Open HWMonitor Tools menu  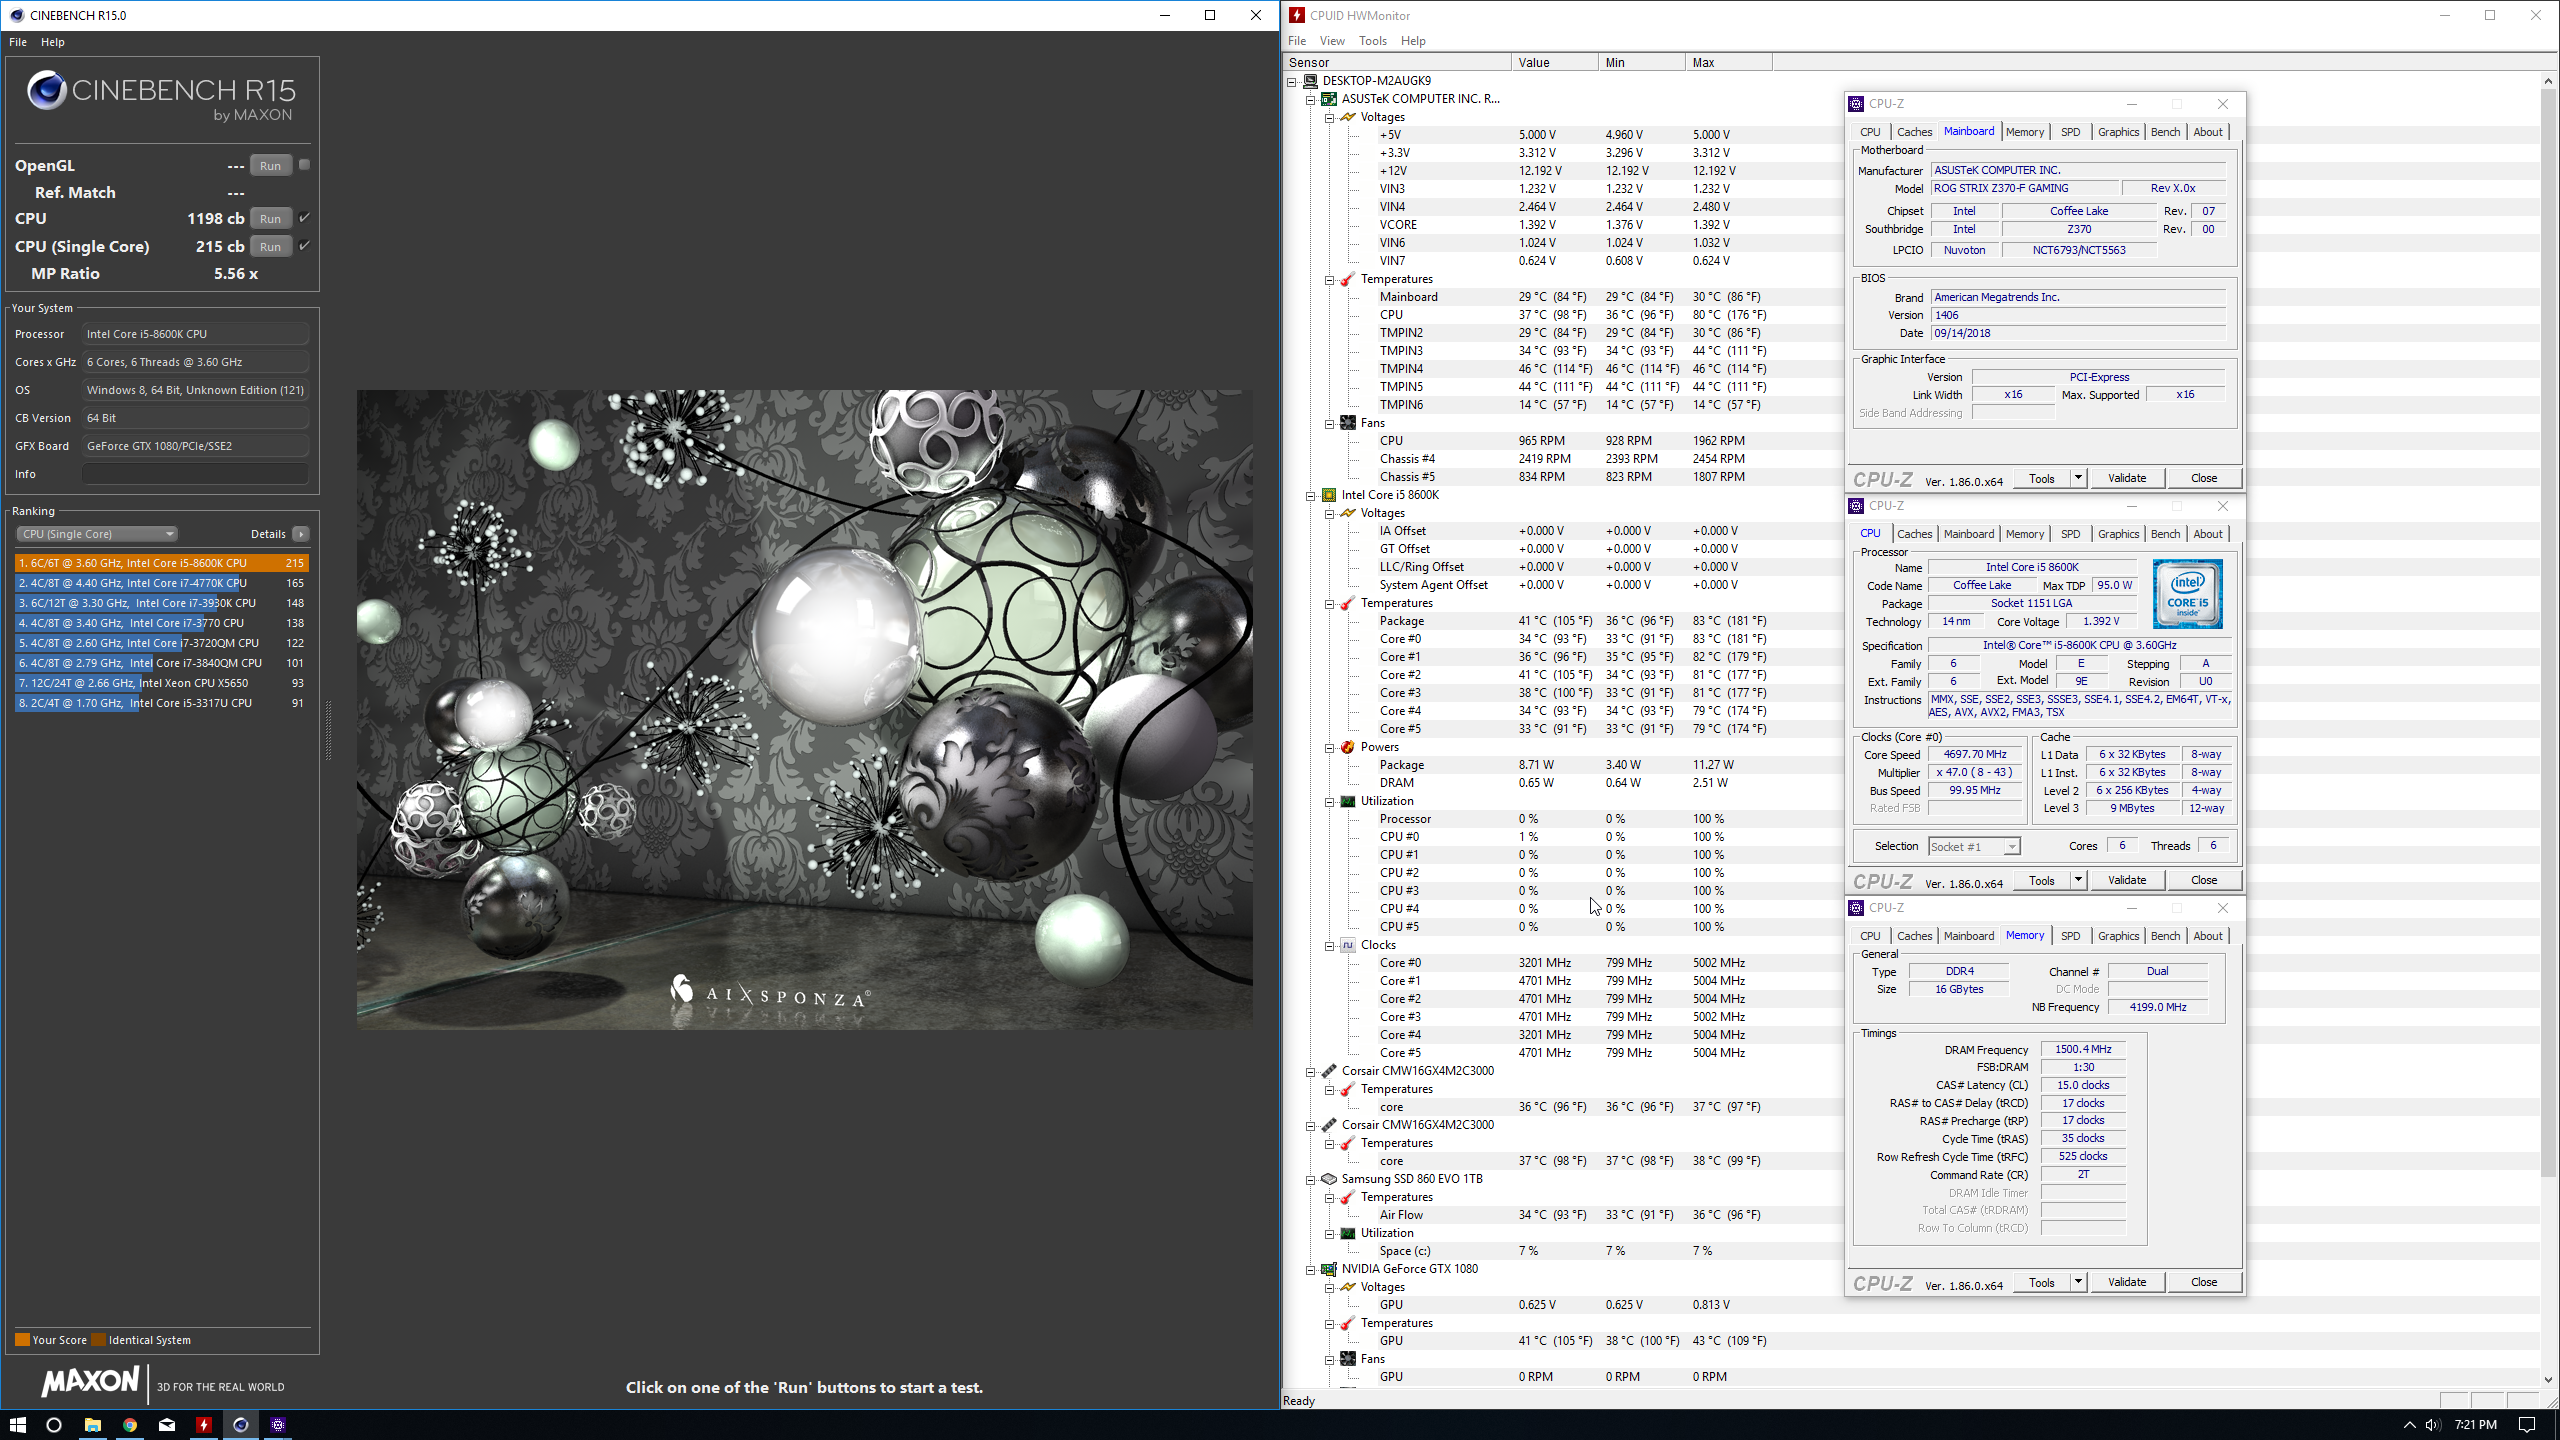point(1373,41)
